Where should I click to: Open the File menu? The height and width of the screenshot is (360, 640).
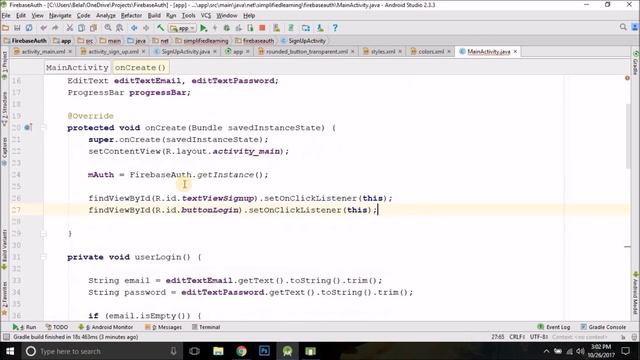coord(6,16)
